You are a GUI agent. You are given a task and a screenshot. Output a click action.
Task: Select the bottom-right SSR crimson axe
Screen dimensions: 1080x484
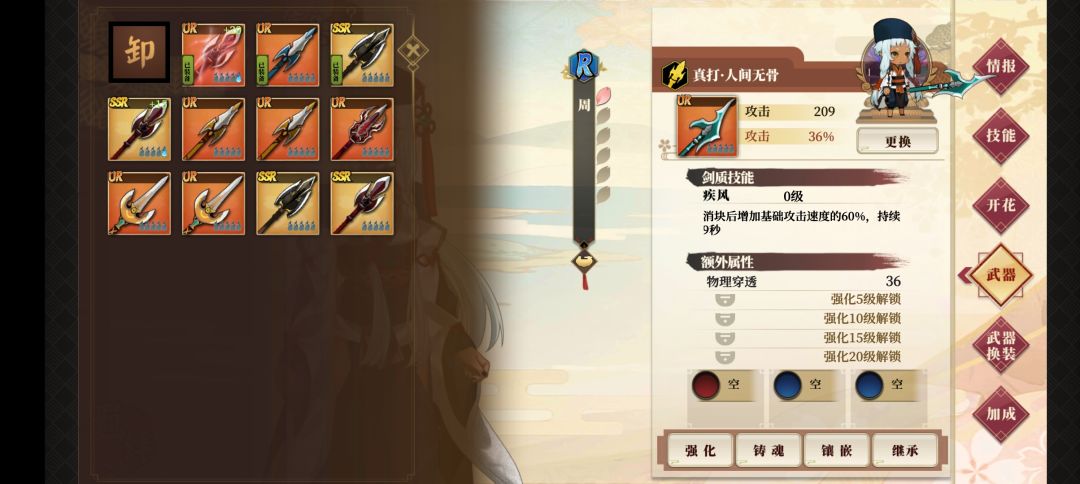pyautogui.click(x=362, y=204)
